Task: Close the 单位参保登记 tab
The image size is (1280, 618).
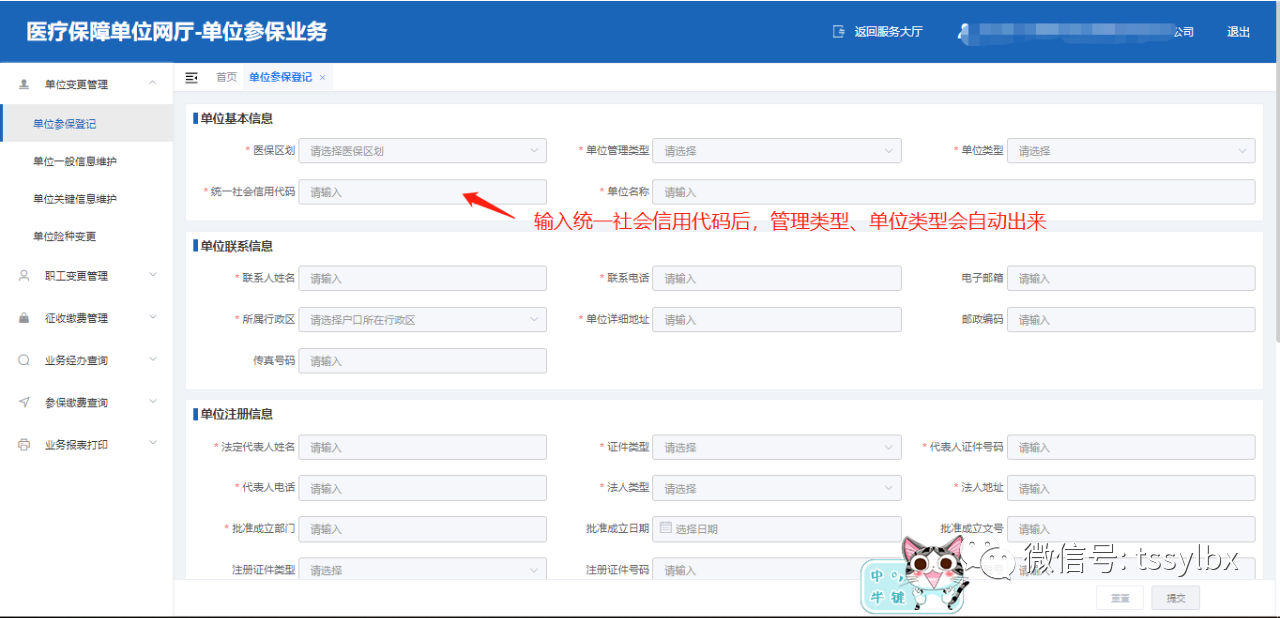Action: click(321, 76)
